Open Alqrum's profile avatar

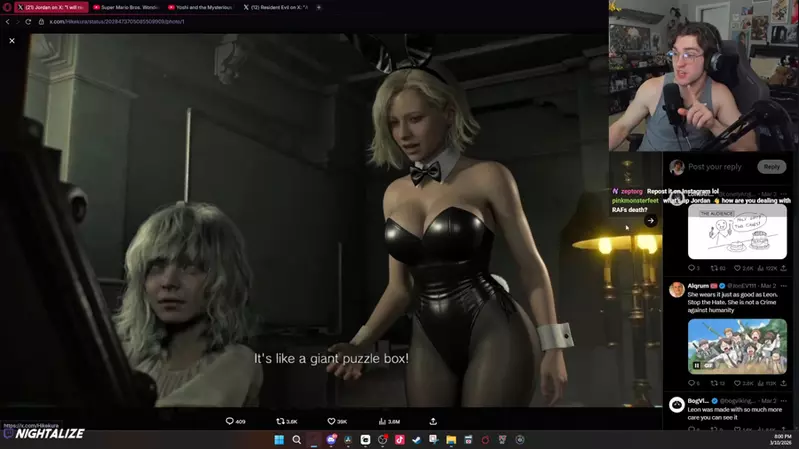pyautogui.click(x=677, y=290)
